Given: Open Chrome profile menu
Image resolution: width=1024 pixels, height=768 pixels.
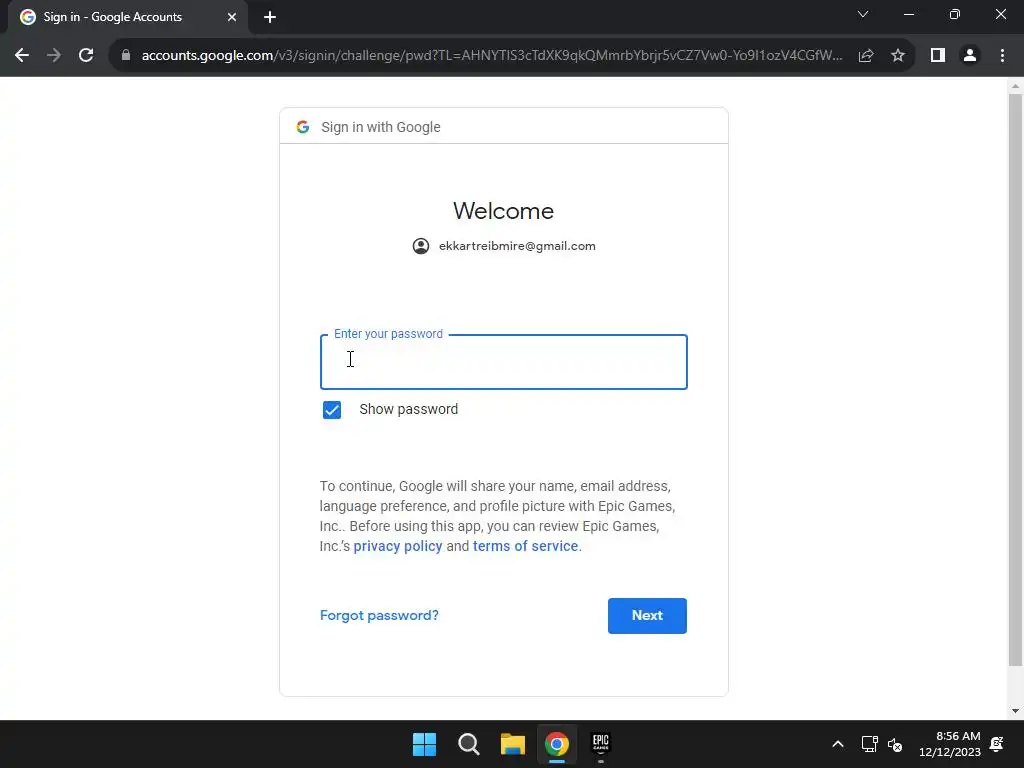Looking at the screenshot, I should point(970,56).
